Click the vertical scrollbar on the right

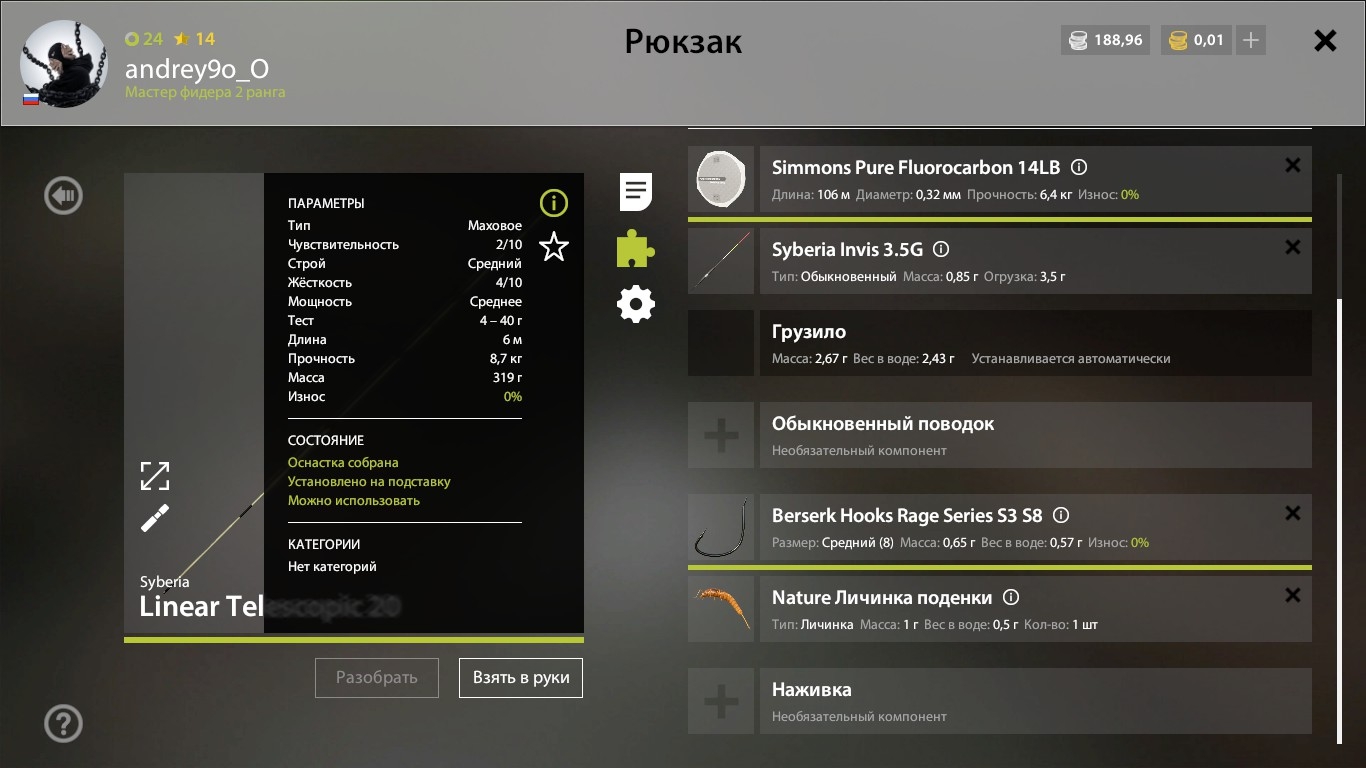pyautogui.click(x=1340, y=520)
